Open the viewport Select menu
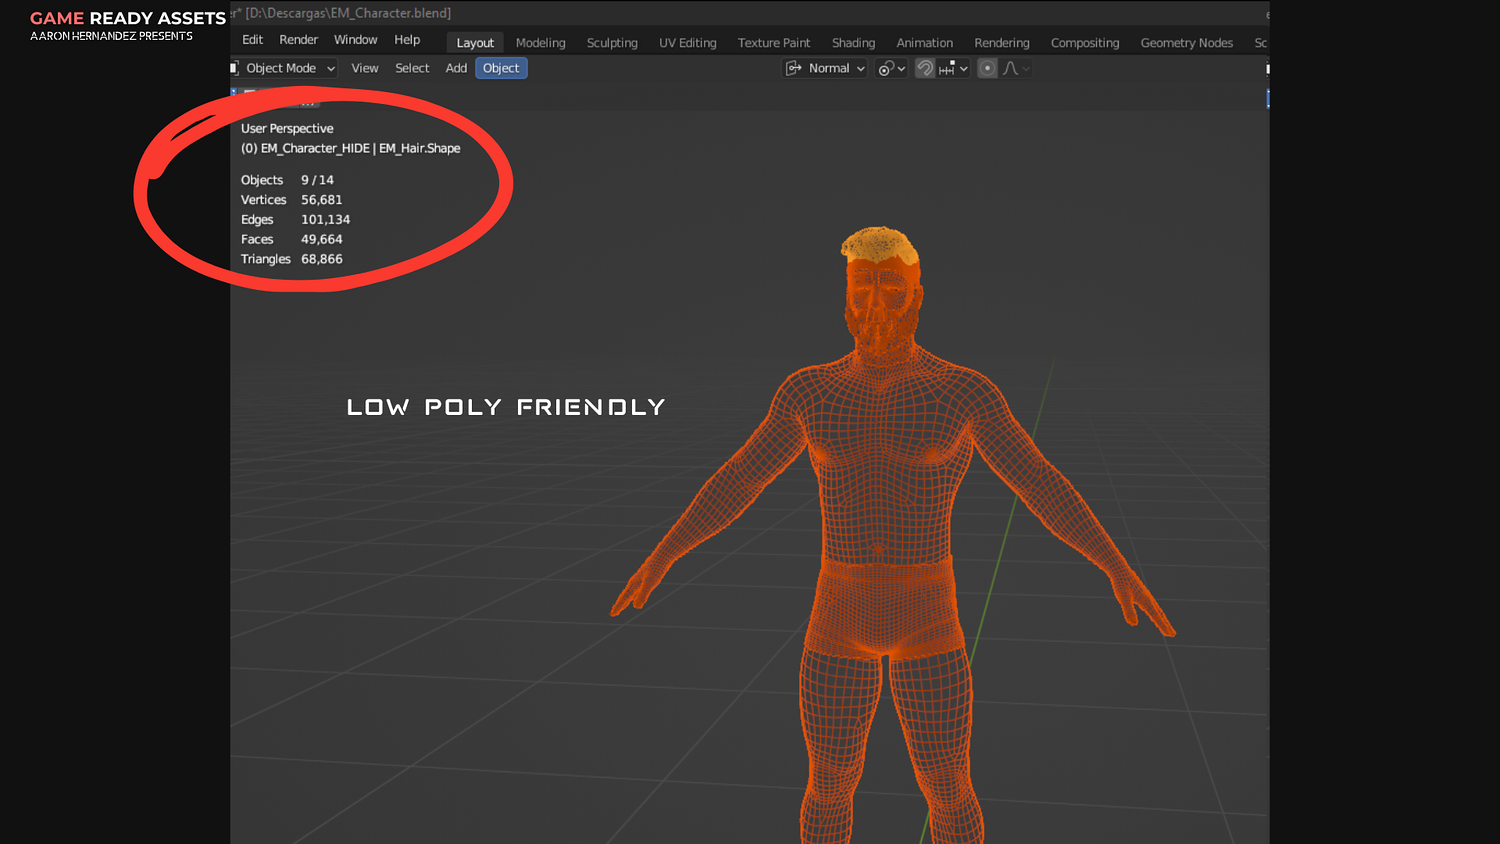The height and width of the screenshot is (844, 1500). (x=412, y=68)
